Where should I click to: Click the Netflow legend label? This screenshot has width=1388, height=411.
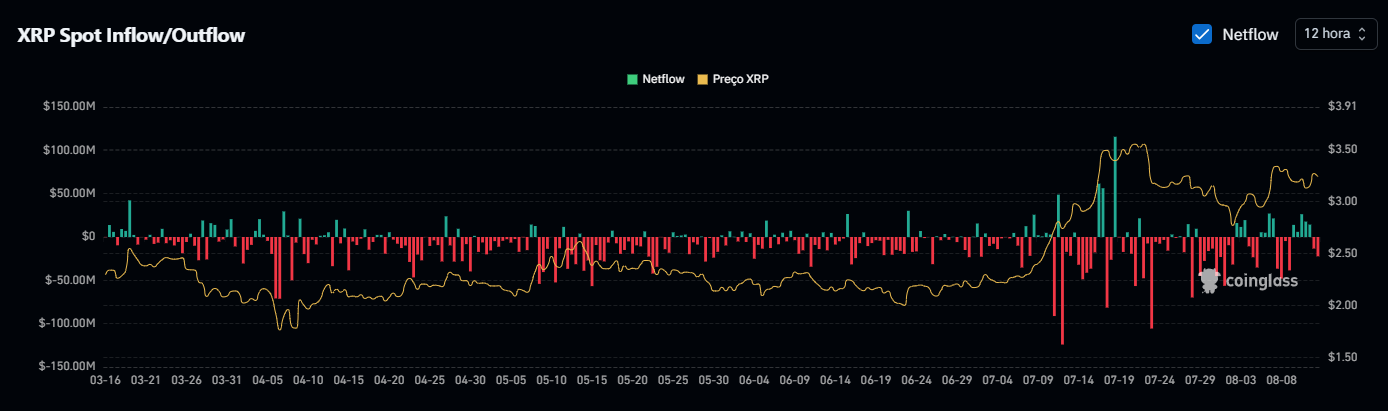663,78
